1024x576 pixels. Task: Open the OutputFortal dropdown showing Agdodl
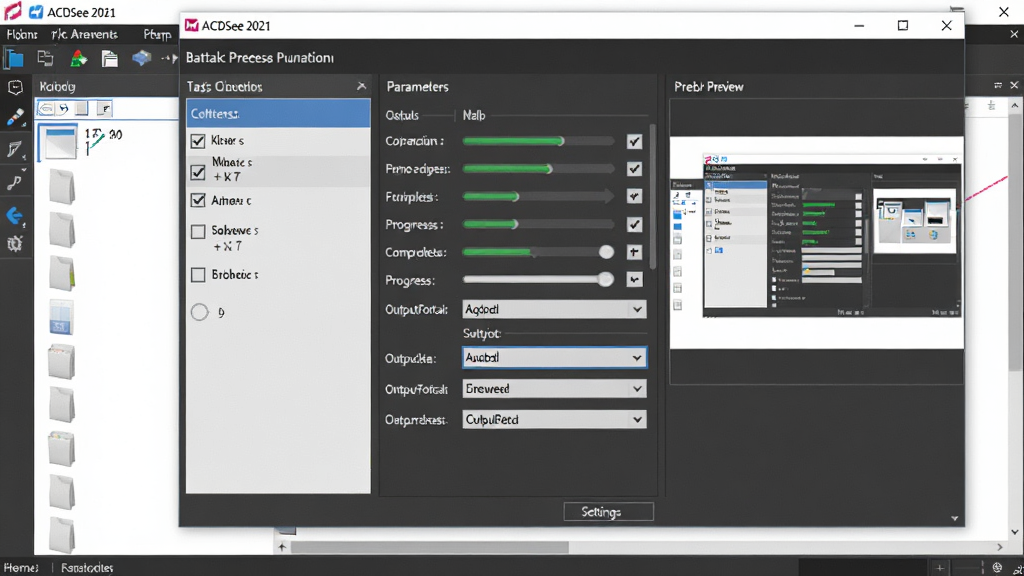click(x=554, y=309)
